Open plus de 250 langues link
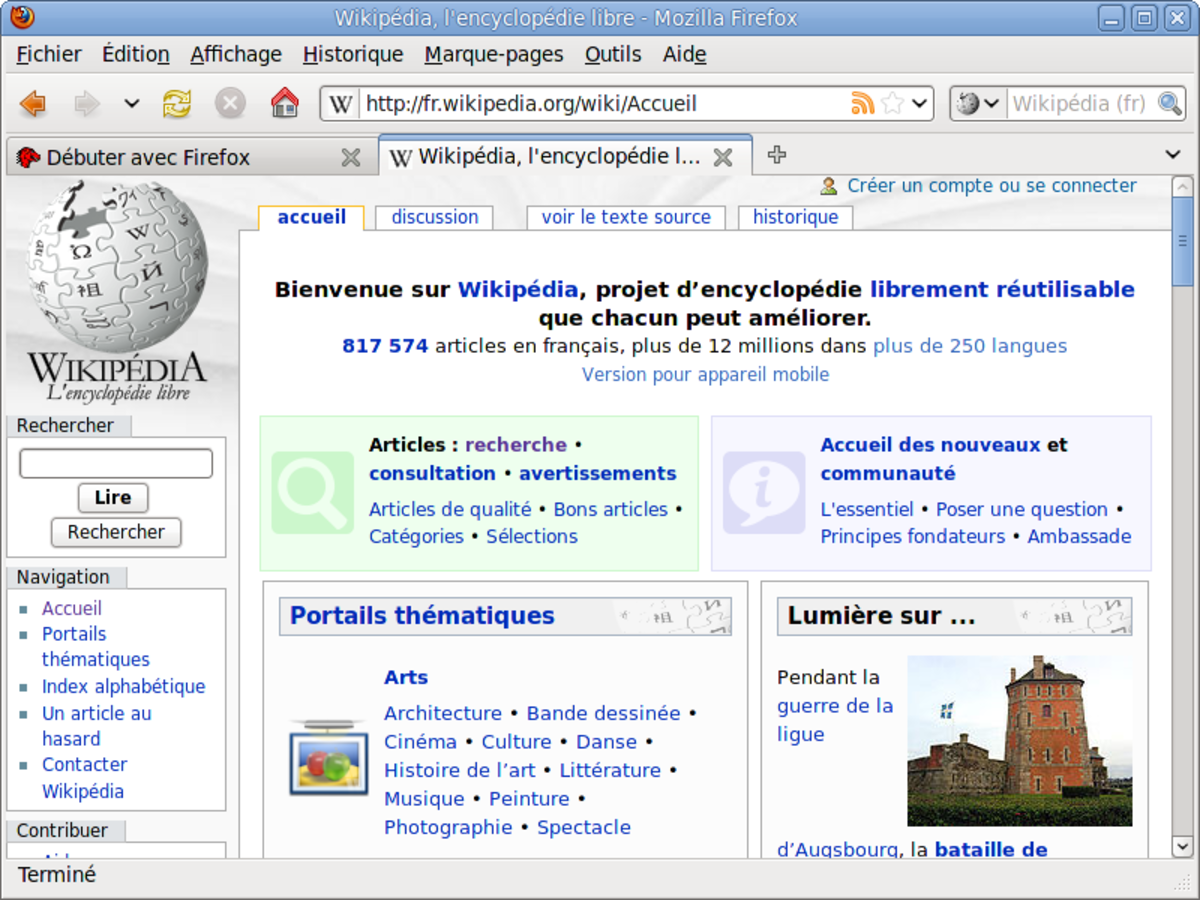1200x900 pixels. (970, 346)
